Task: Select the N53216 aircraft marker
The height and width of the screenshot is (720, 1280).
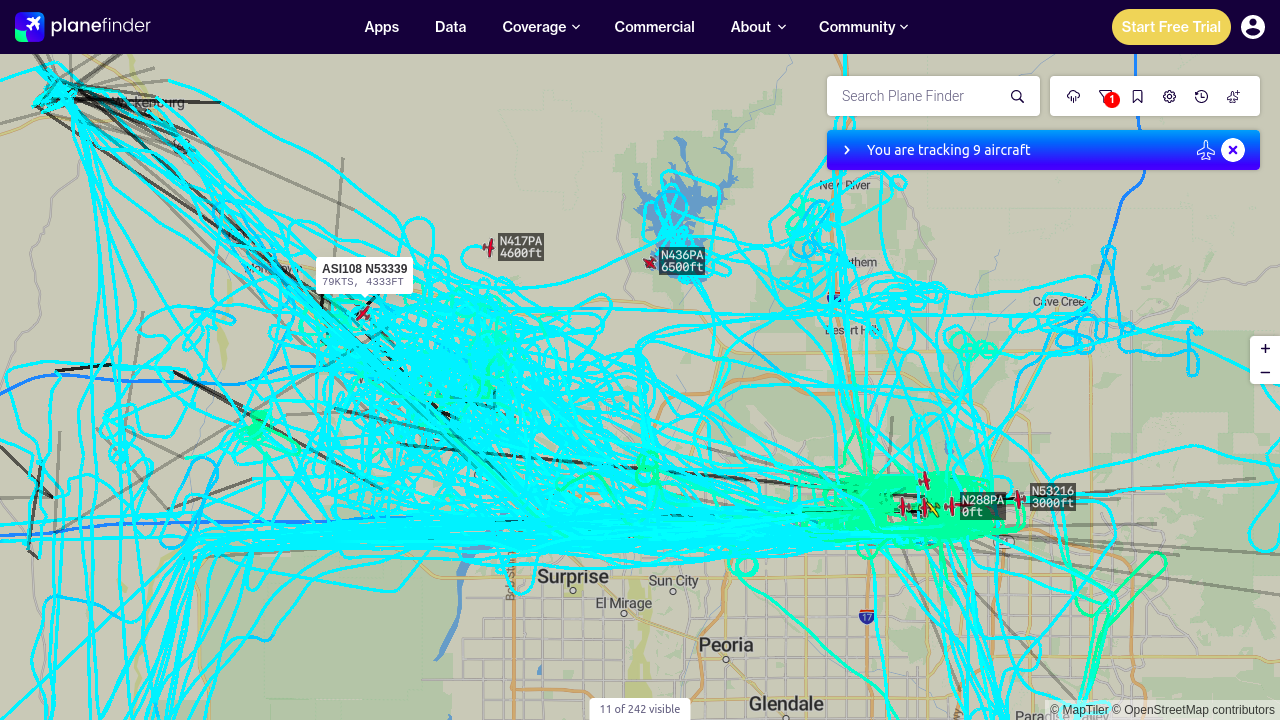Action: click(x=1018, y=498)
